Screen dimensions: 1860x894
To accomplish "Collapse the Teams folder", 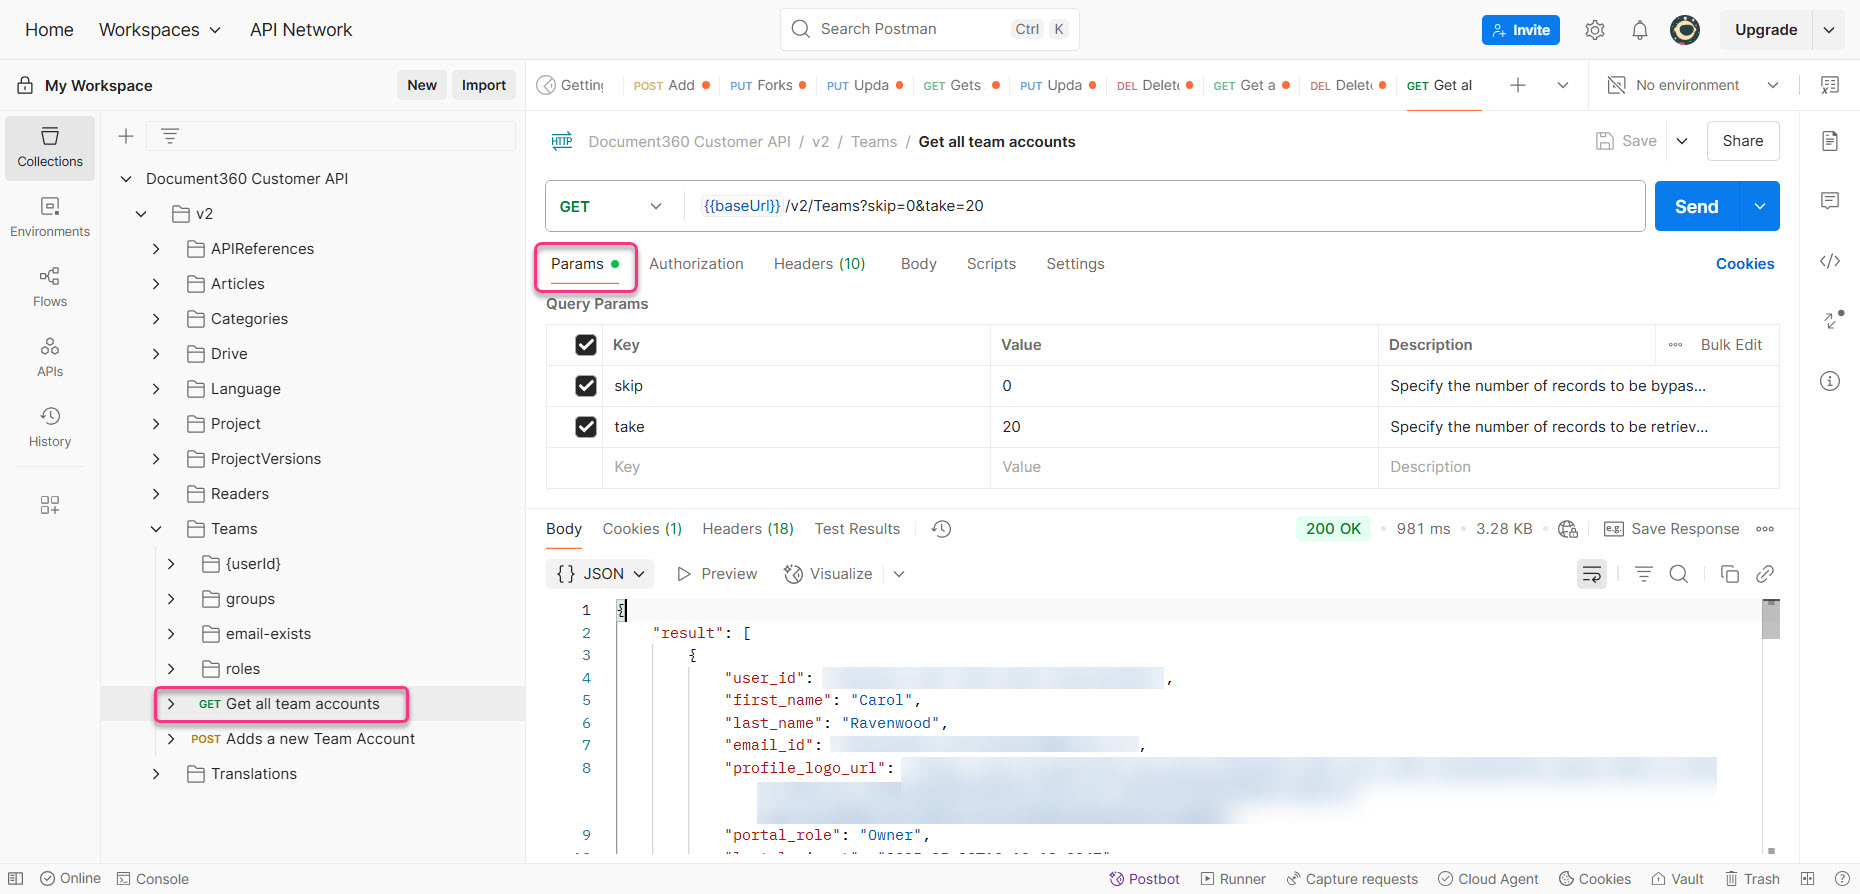I will pos(156,529).
